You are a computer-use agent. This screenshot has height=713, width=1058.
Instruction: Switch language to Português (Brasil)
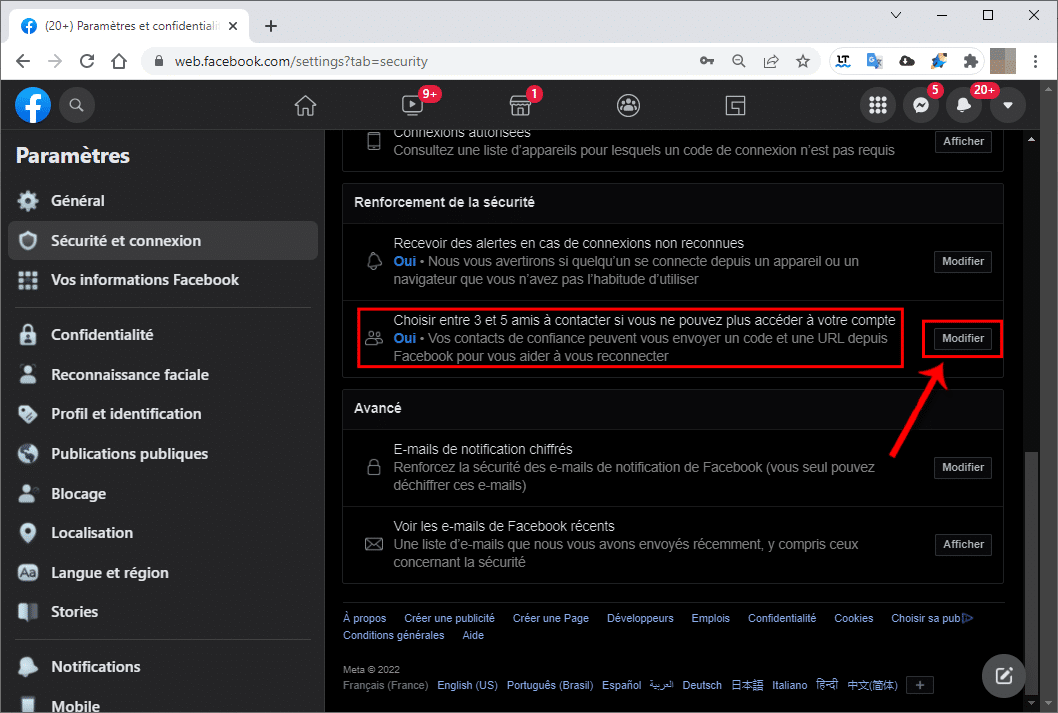[550, 685]
